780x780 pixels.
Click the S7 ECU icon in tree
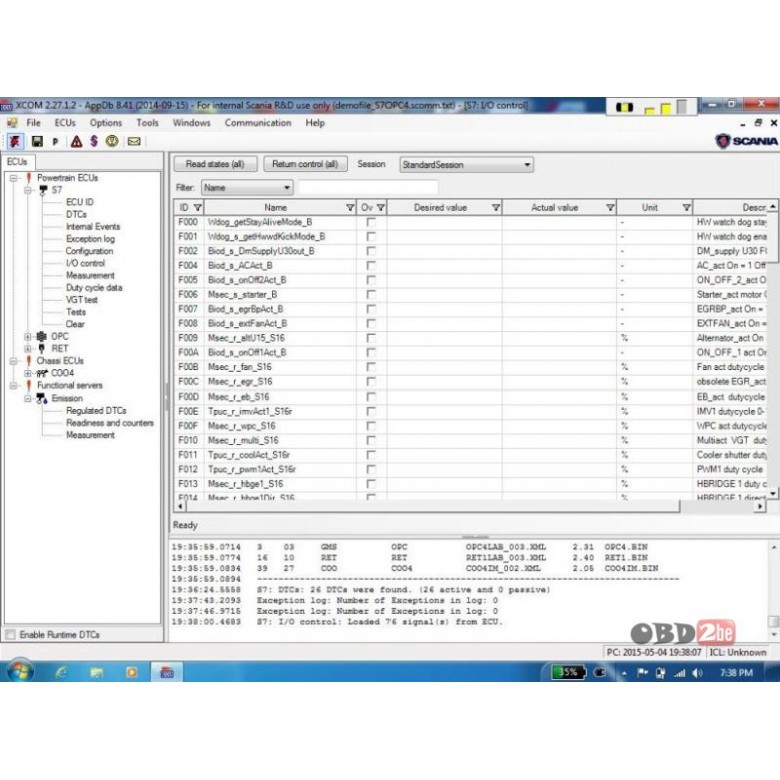pyautogui.click(x=43, y=190)
